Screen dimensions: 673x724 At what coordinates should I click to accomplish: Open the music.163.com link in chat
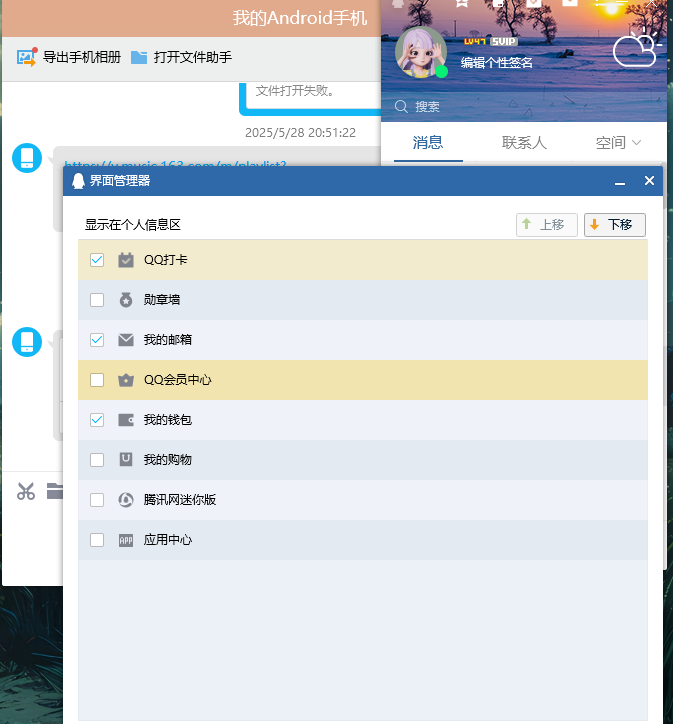click(175, 163)
